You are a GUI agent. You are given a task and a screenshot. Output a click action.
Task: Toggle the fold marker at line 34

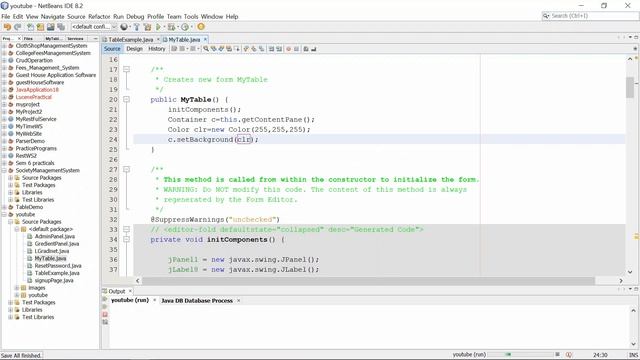[127, 239]
